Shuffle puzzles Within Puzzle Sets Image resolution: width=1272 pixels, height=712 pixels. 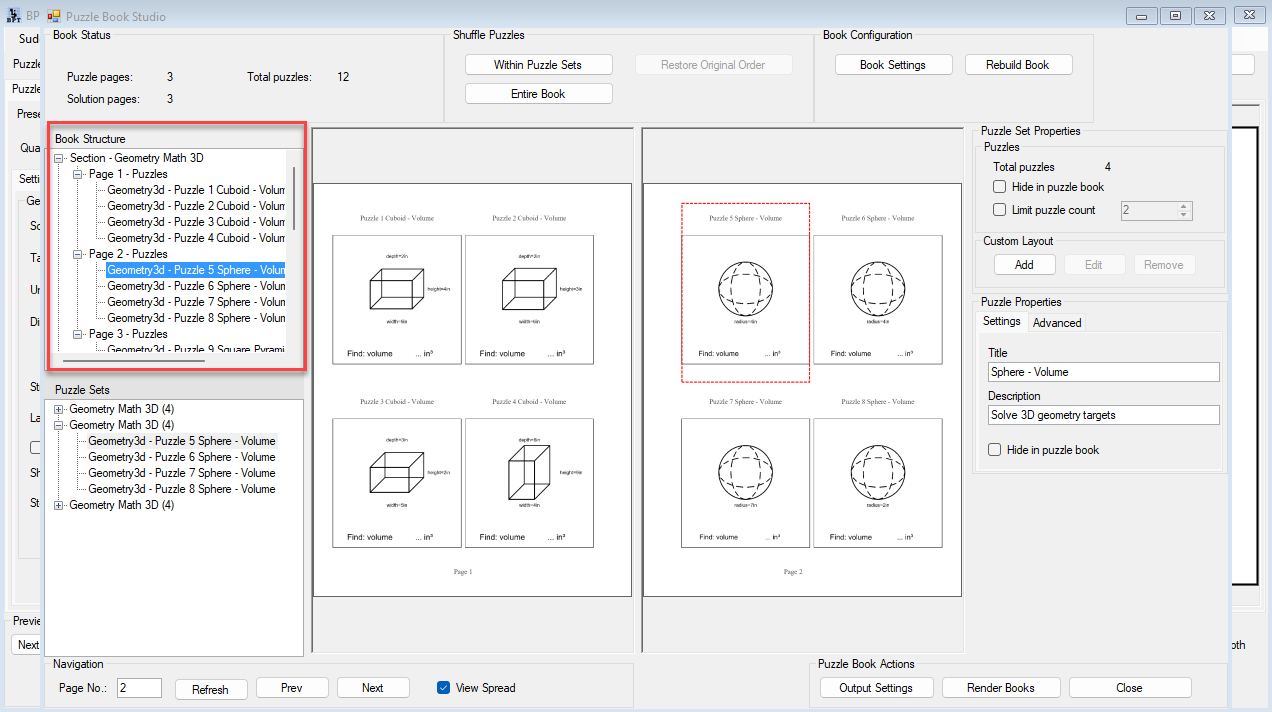538,65
